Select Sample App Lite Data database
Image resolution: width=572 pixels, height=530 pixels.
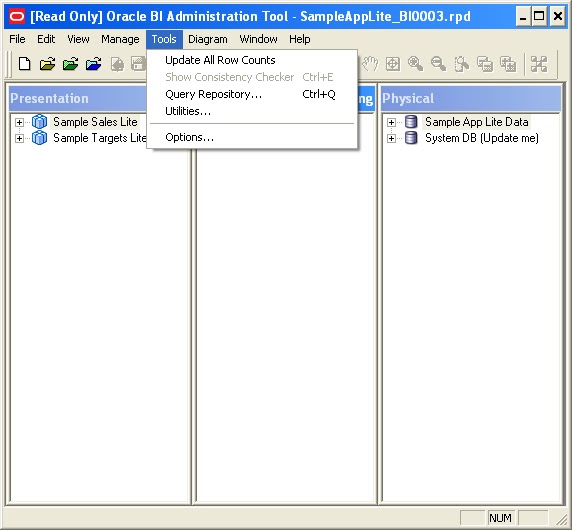(x=476, y=122)
